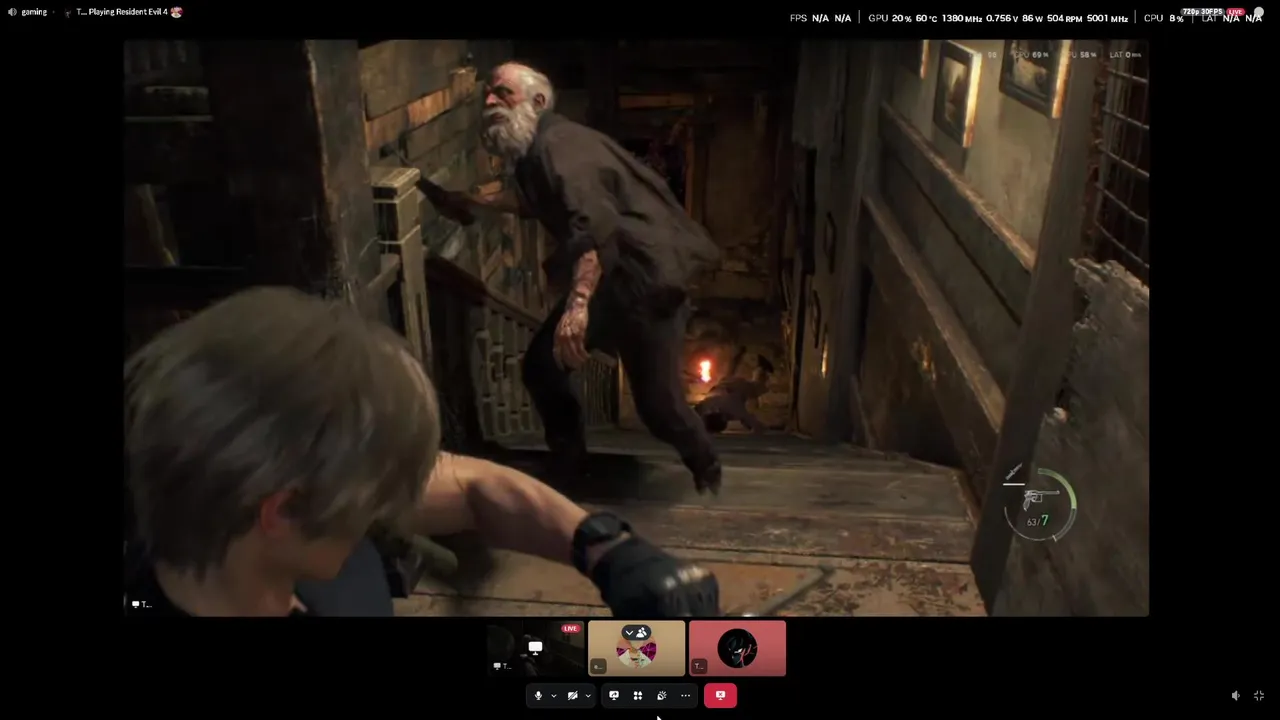Click the GPU label in the overlay
This screenshot has width=1280, height=720.
pos(878,18)
